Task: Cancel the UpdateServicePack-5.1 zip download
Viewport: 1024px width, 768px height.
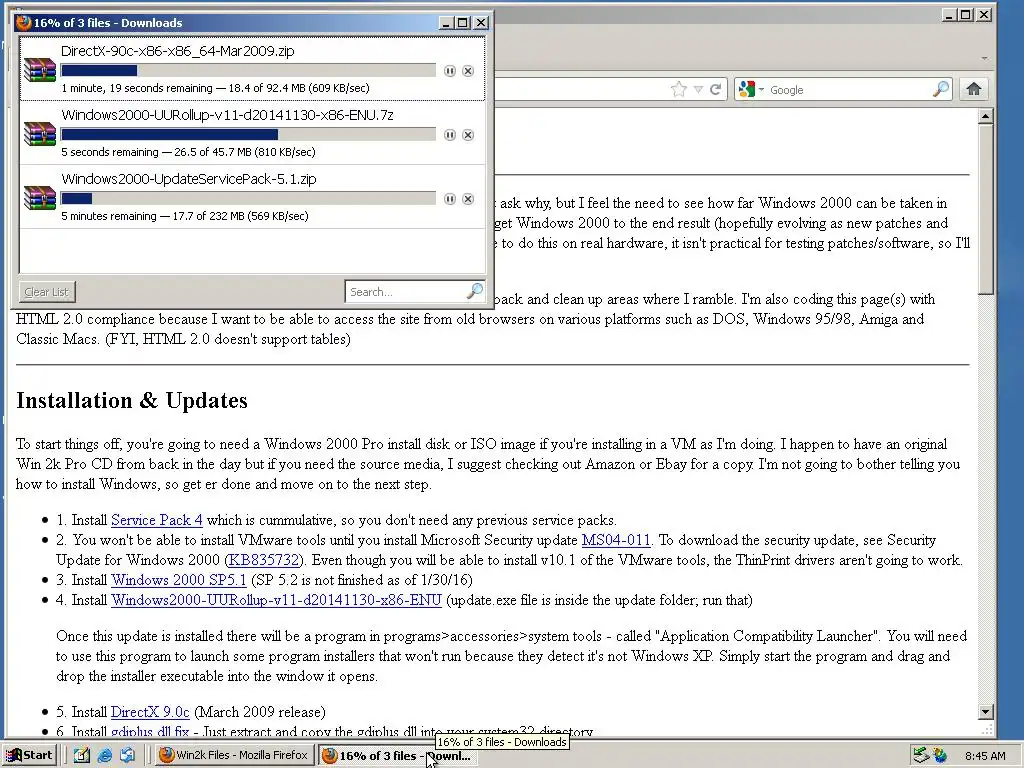Action: 468,199
